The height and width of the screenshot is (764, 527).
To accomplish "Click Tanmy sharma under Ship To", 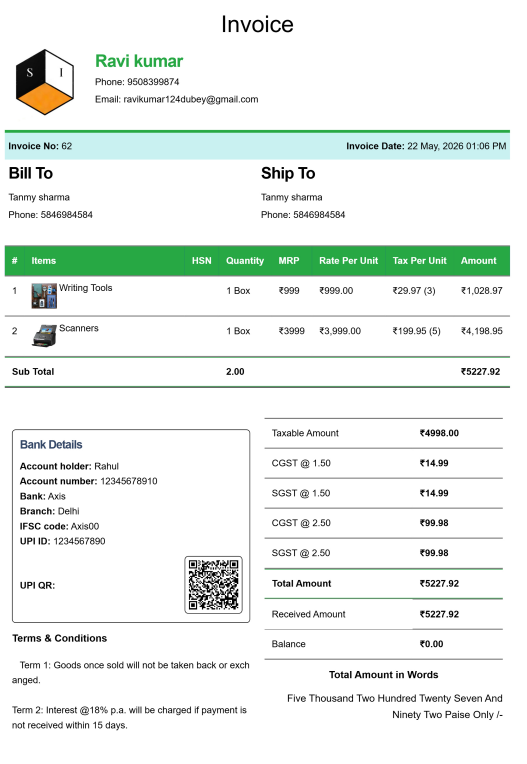I will (291, 197).
